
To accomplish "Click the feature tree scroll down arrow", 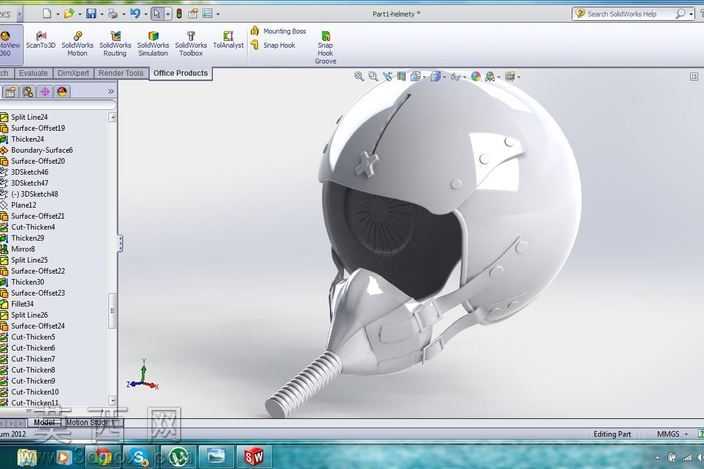I will 112,400.
